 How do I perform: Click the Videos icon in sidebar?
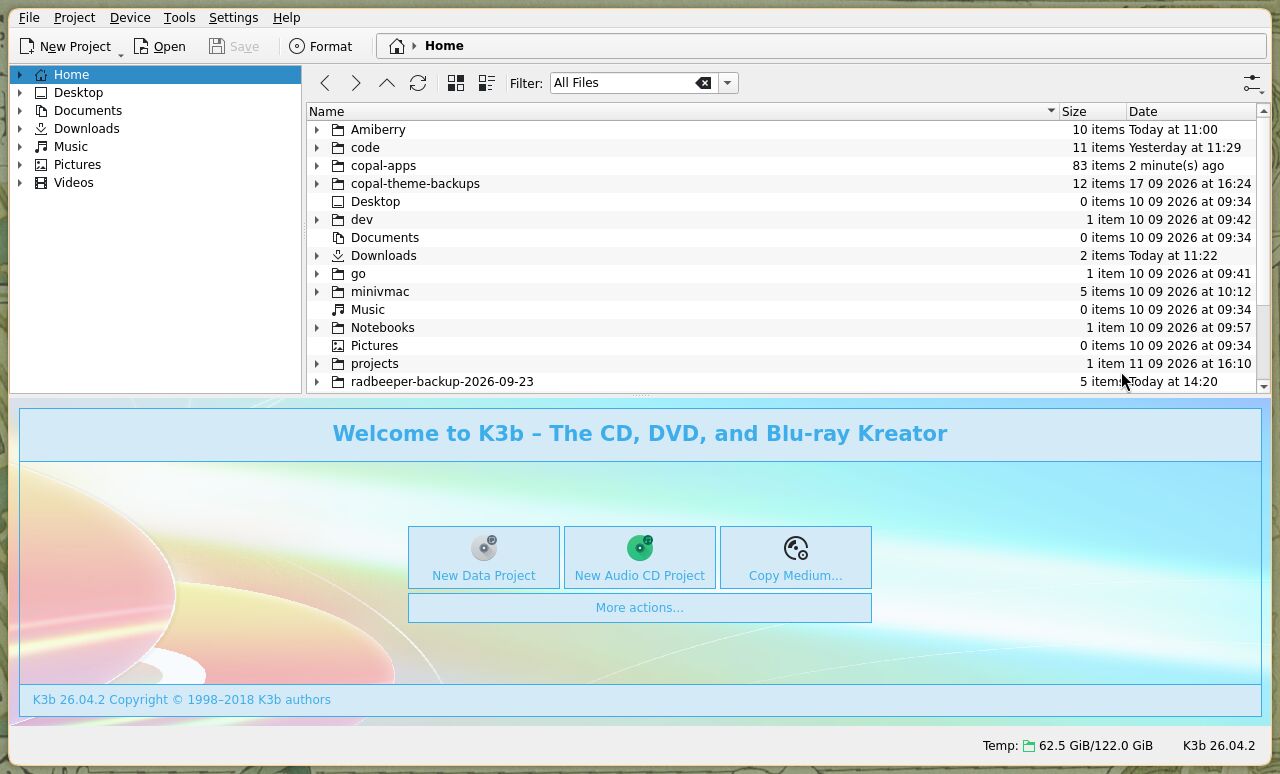[41, 183]
